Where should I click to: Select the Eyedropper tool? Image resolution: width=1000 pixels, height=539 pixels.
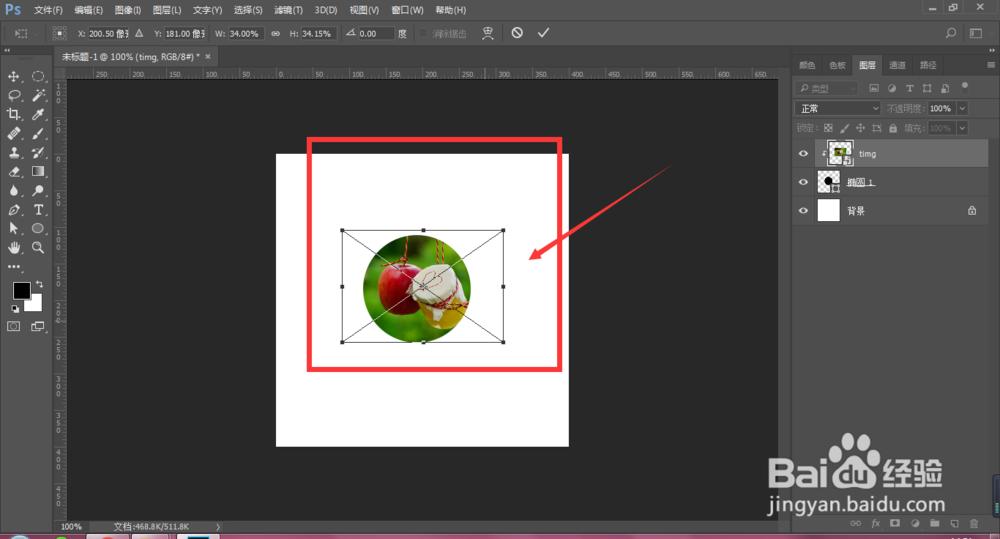click(x=38, y=114)
